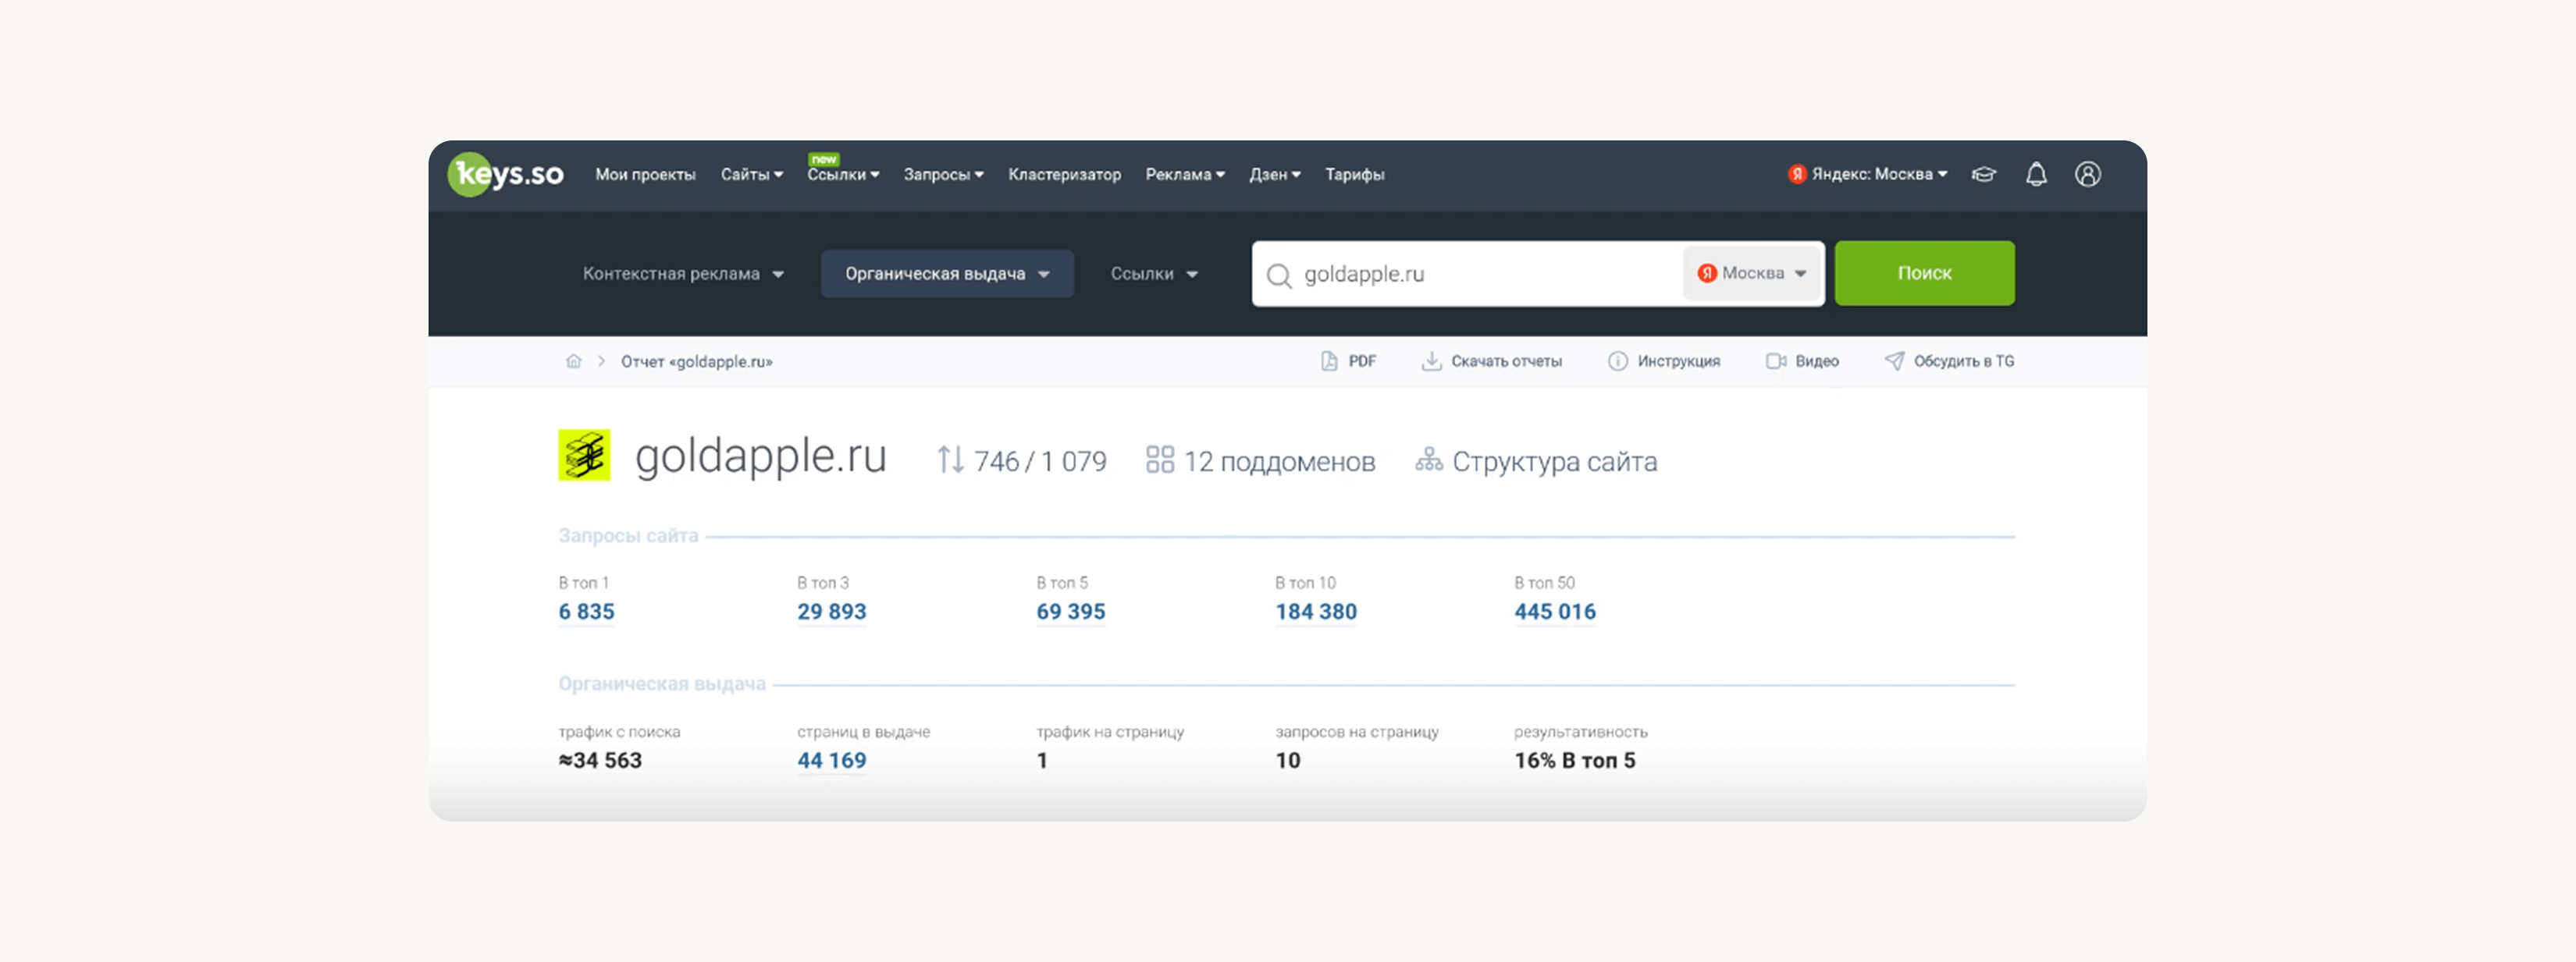Click the 16% В топ 5 value
This screenshot has height=962, width=2576.
(1575, 761)
